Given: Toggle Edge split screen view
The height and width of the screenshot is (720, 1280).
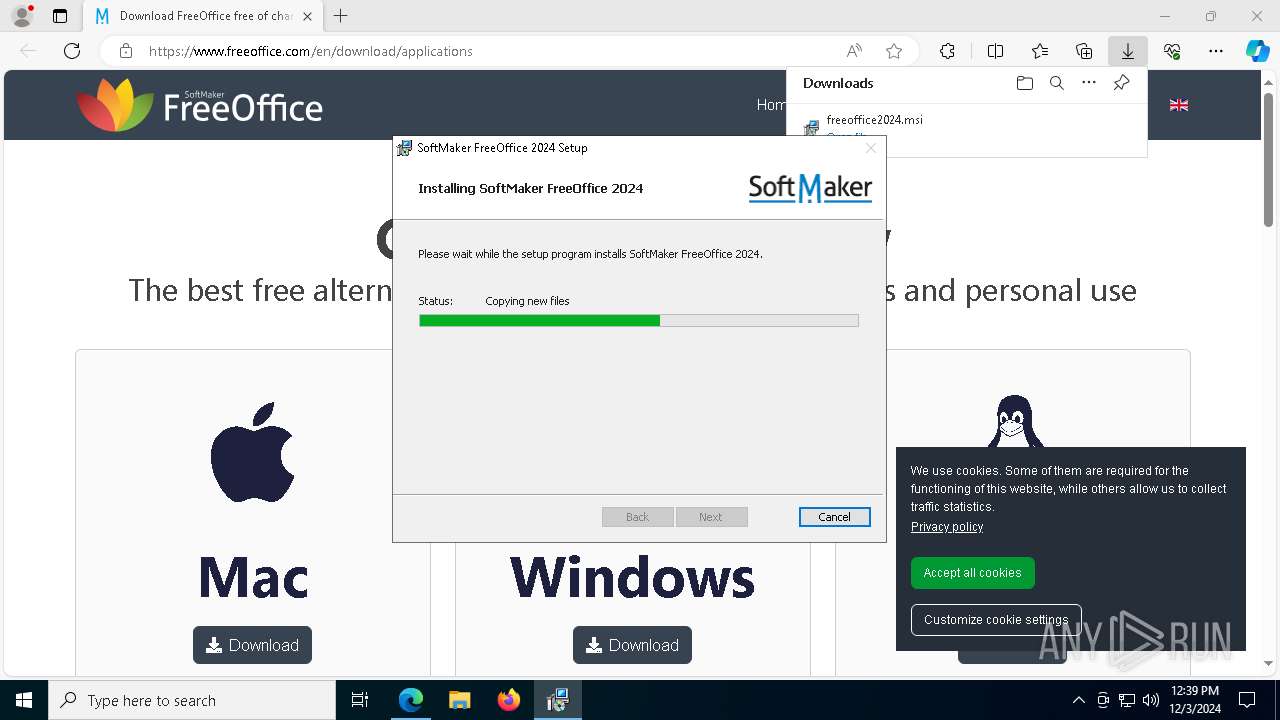Looking at the screenshot, I should pyautogui.click(x=995, y=51).
